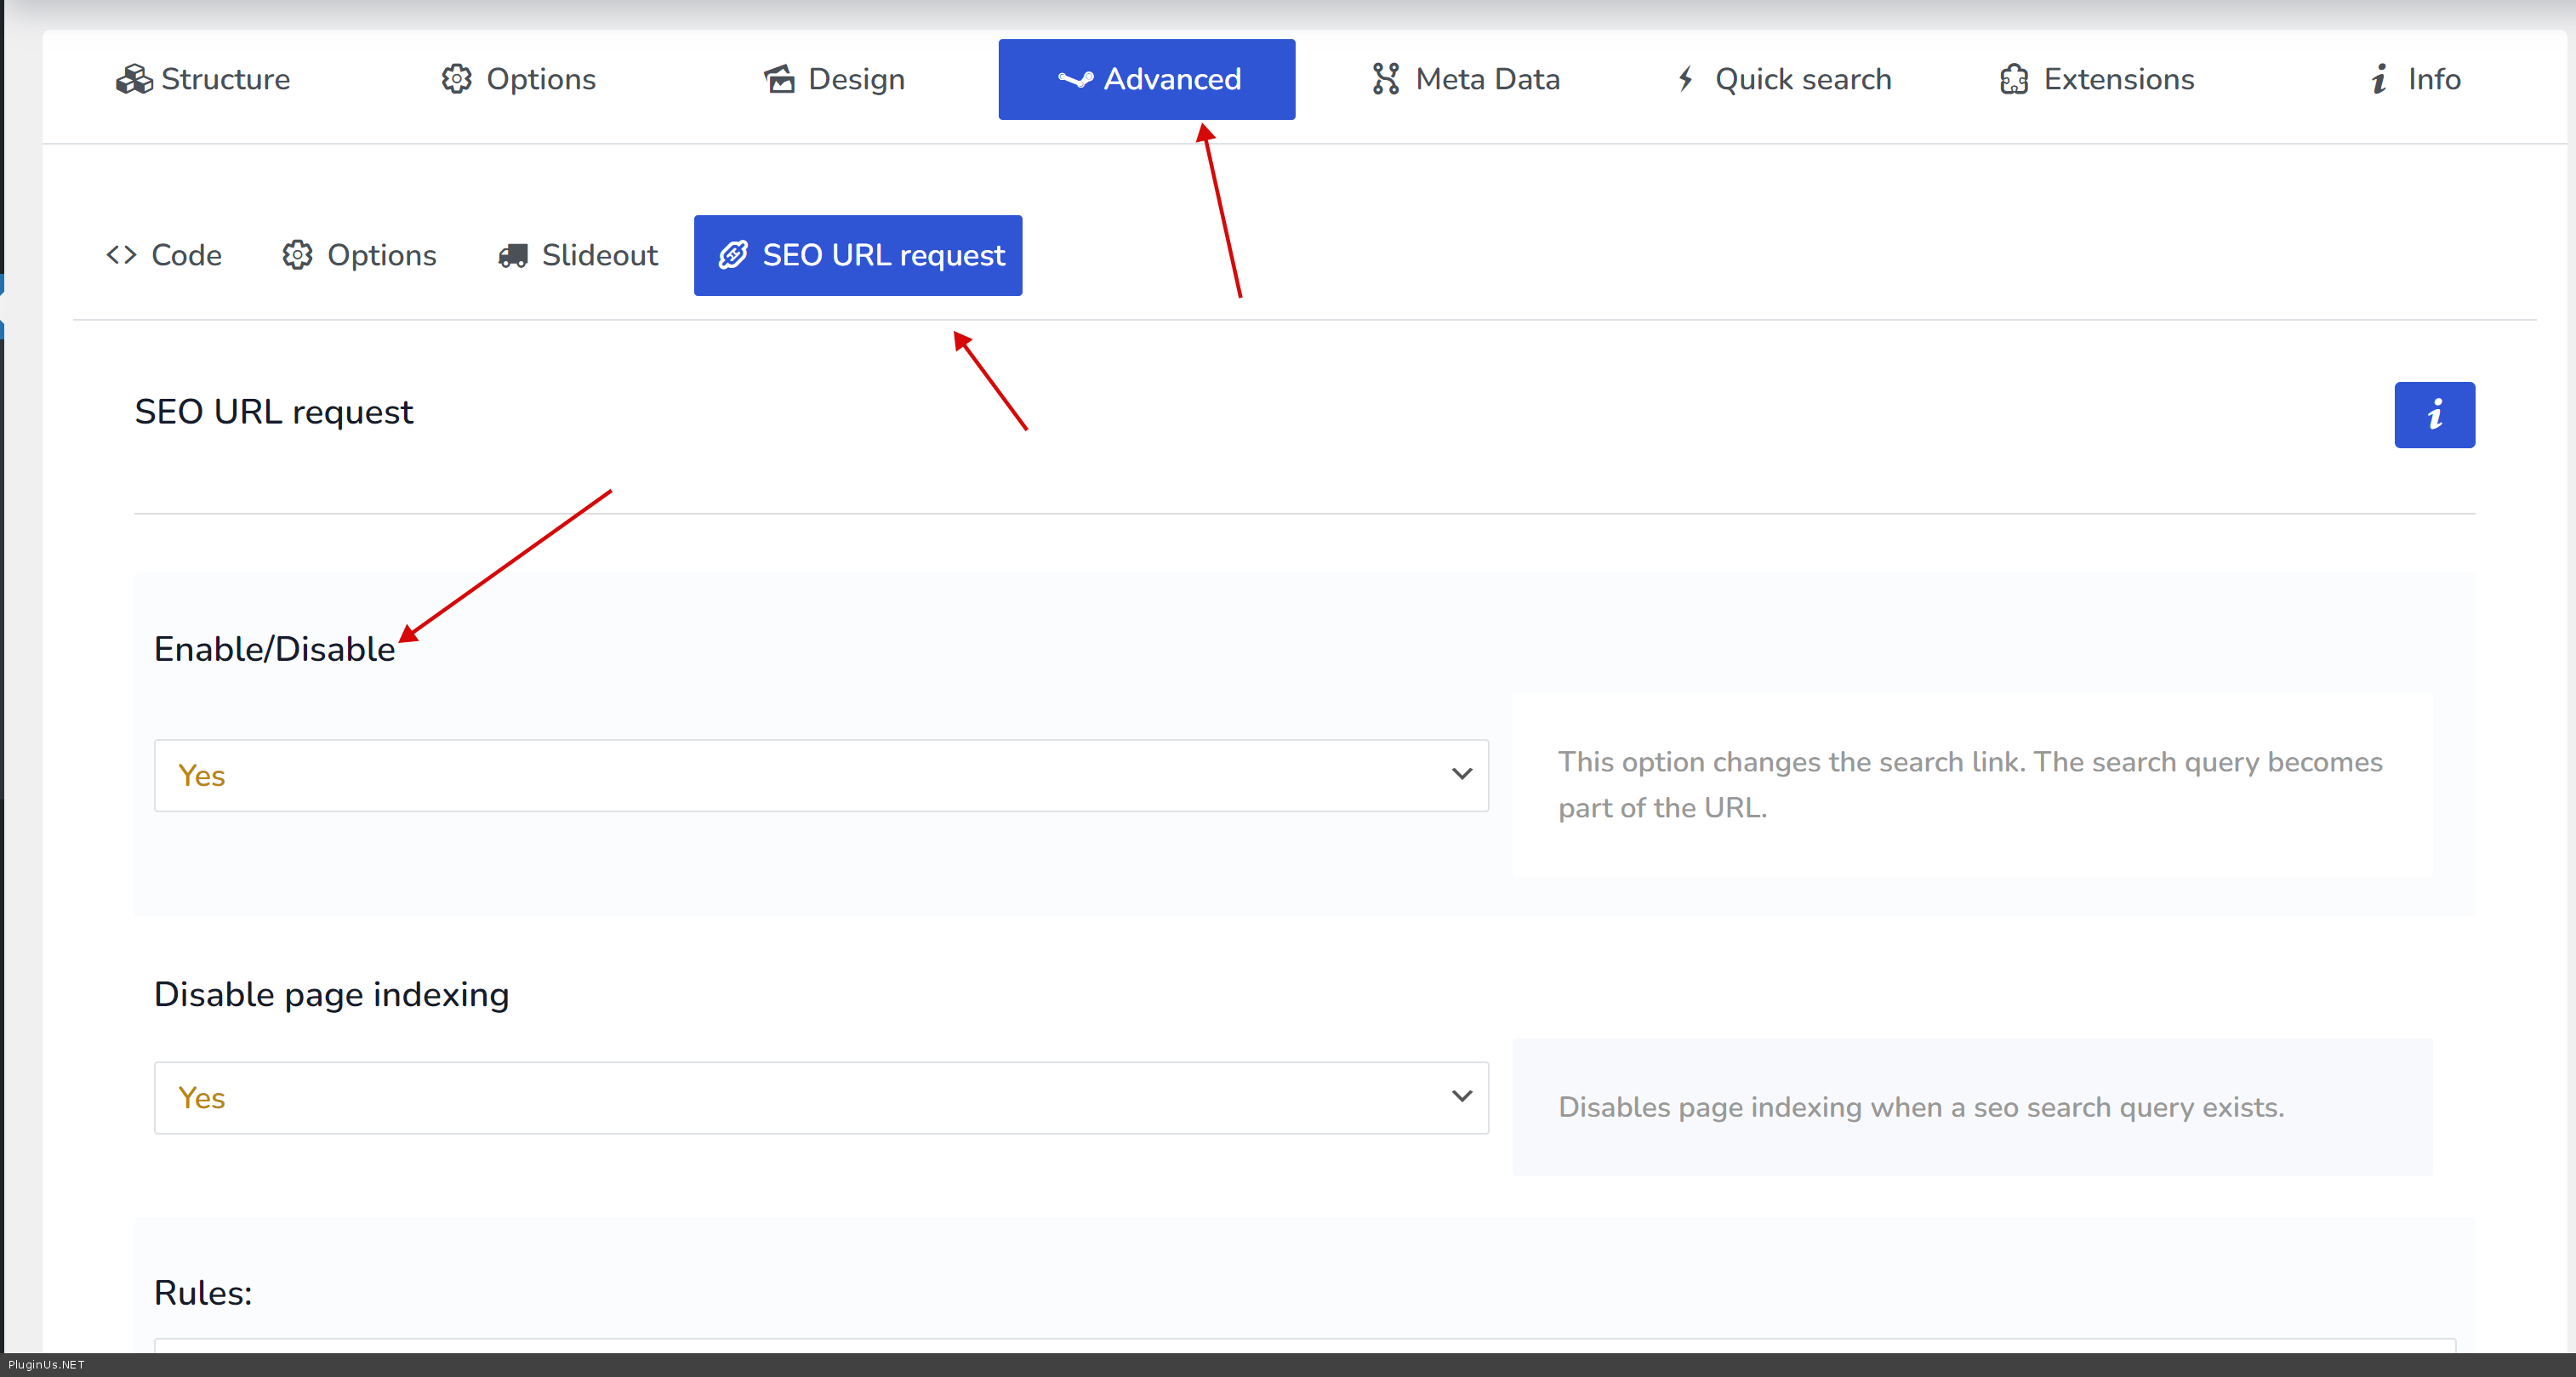The image size is (2576, 1377).
Task: Click the Design tab icon
Action: [x=779, y=79]
